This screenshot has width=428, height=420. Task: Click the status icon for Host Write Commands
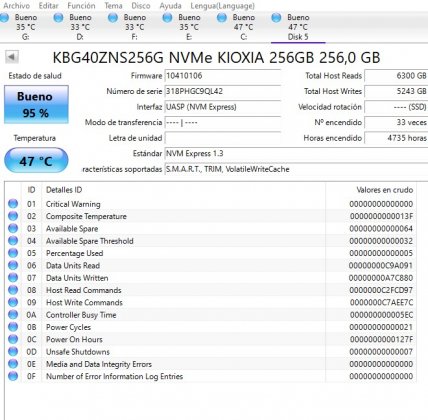[13, 302]
